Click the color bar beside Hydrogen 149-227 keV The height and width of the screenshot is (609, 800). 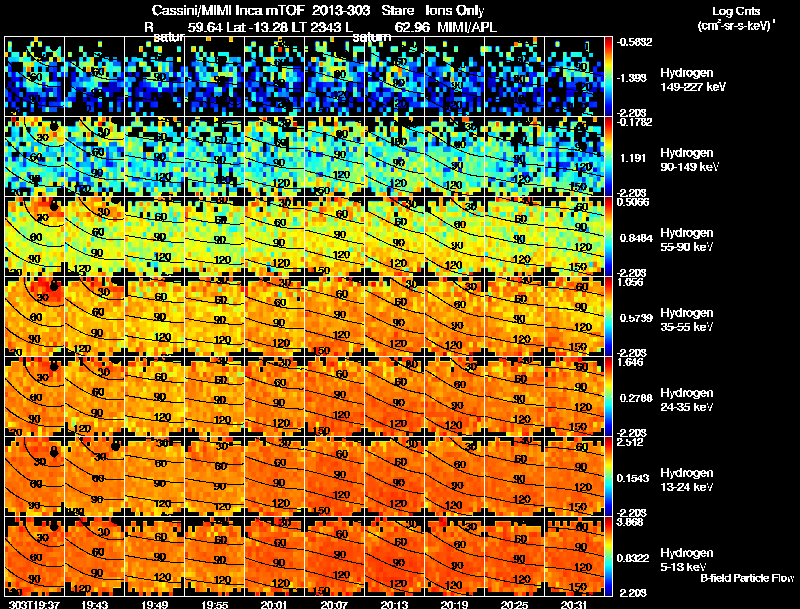(608, 76)
